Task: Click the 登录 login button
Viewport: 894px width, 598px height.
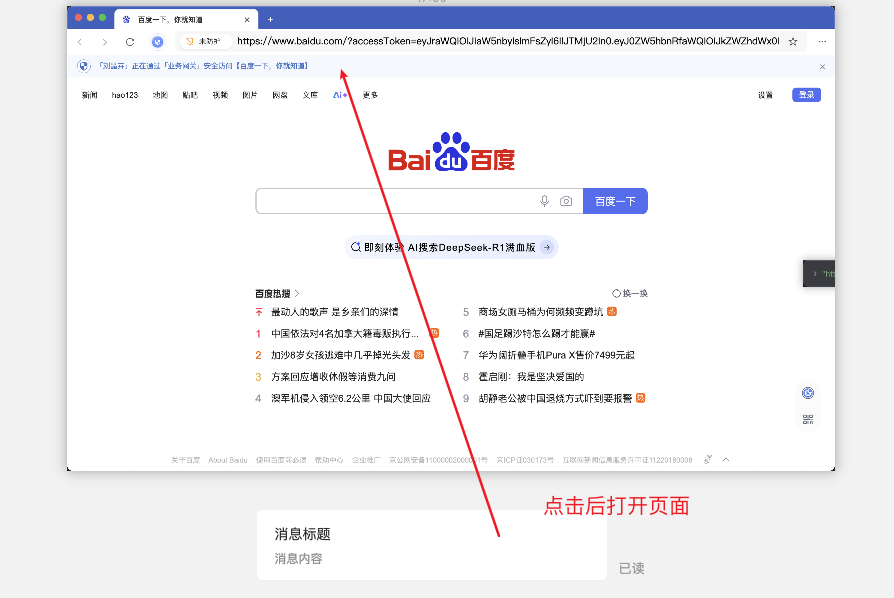Action: tap(806, 95)
